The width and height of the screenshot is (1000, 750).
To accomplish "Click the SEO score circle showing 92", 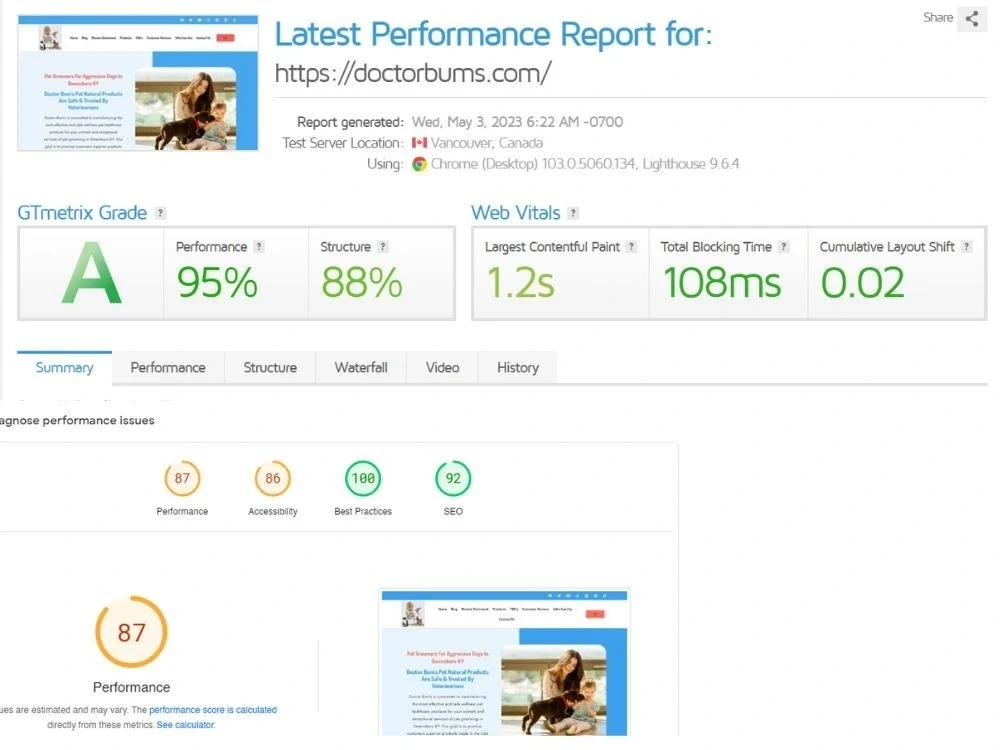I will point(453,479).
